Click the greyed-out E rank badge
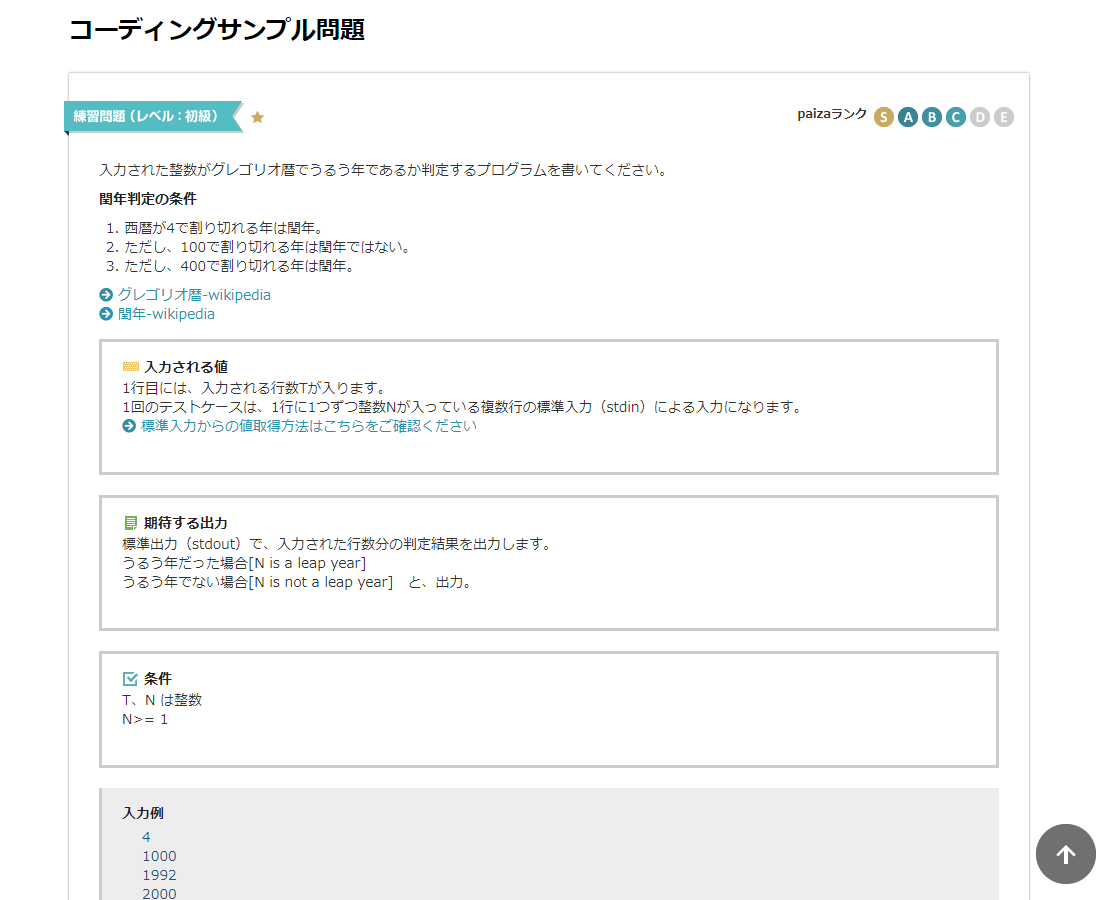Screen dimensions: 1116x900 1004,117
